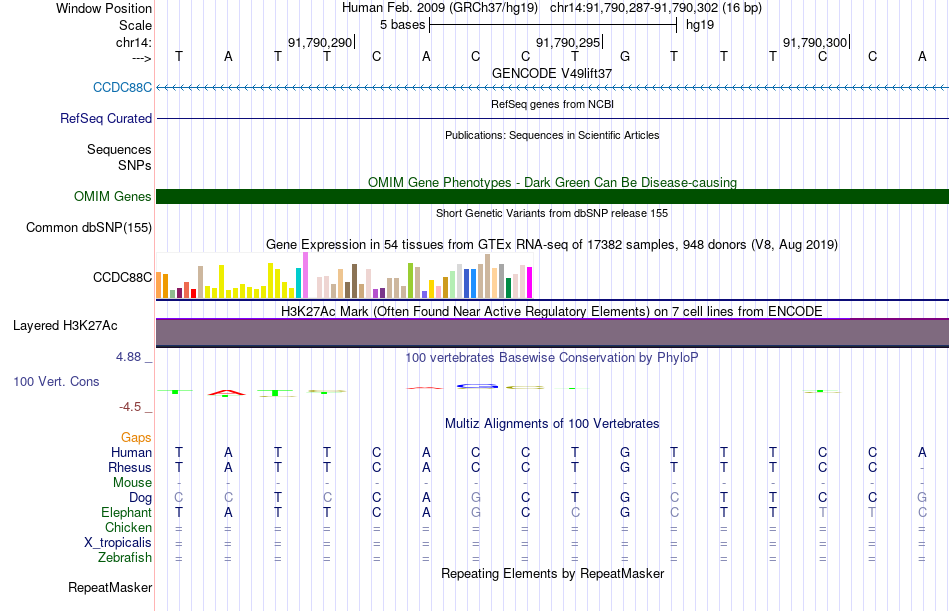Click the CCDC88C intron line with arrows
Screen dimensions: 950x611
pyautogui.click(x=553, y=87)
